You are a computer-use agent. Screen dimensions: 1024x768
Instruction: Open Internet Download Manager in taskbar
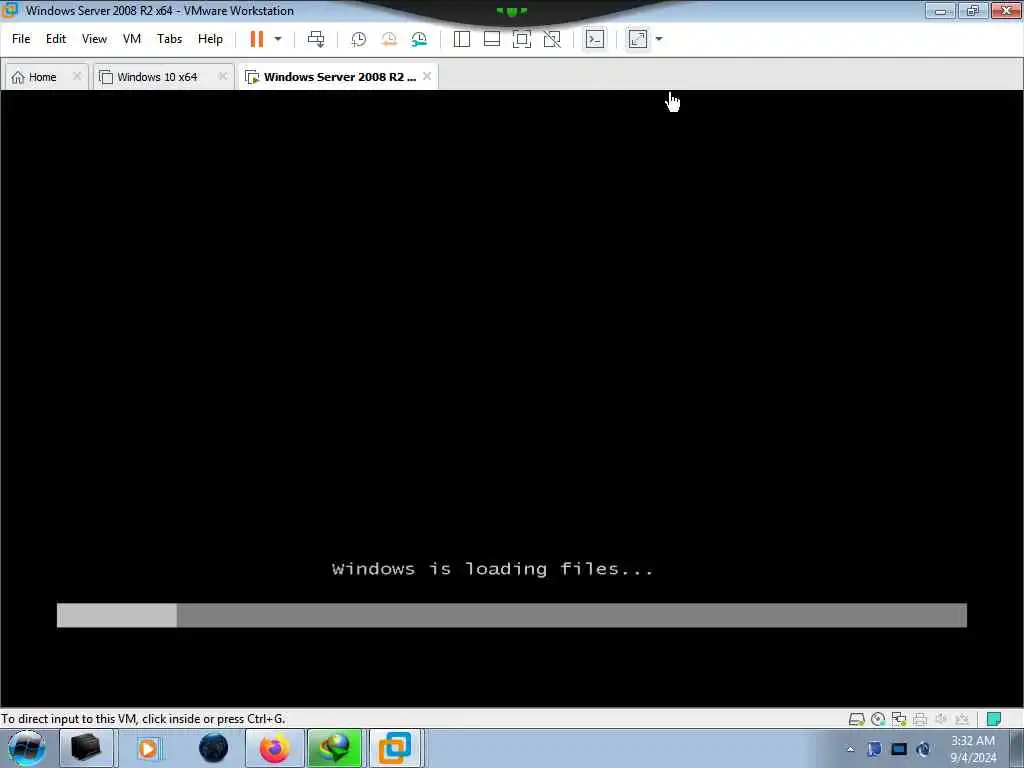334,748
